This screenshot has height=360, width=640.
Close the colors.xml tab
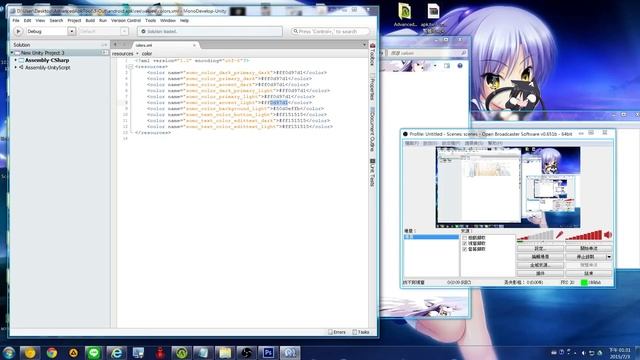click(194, 45)
